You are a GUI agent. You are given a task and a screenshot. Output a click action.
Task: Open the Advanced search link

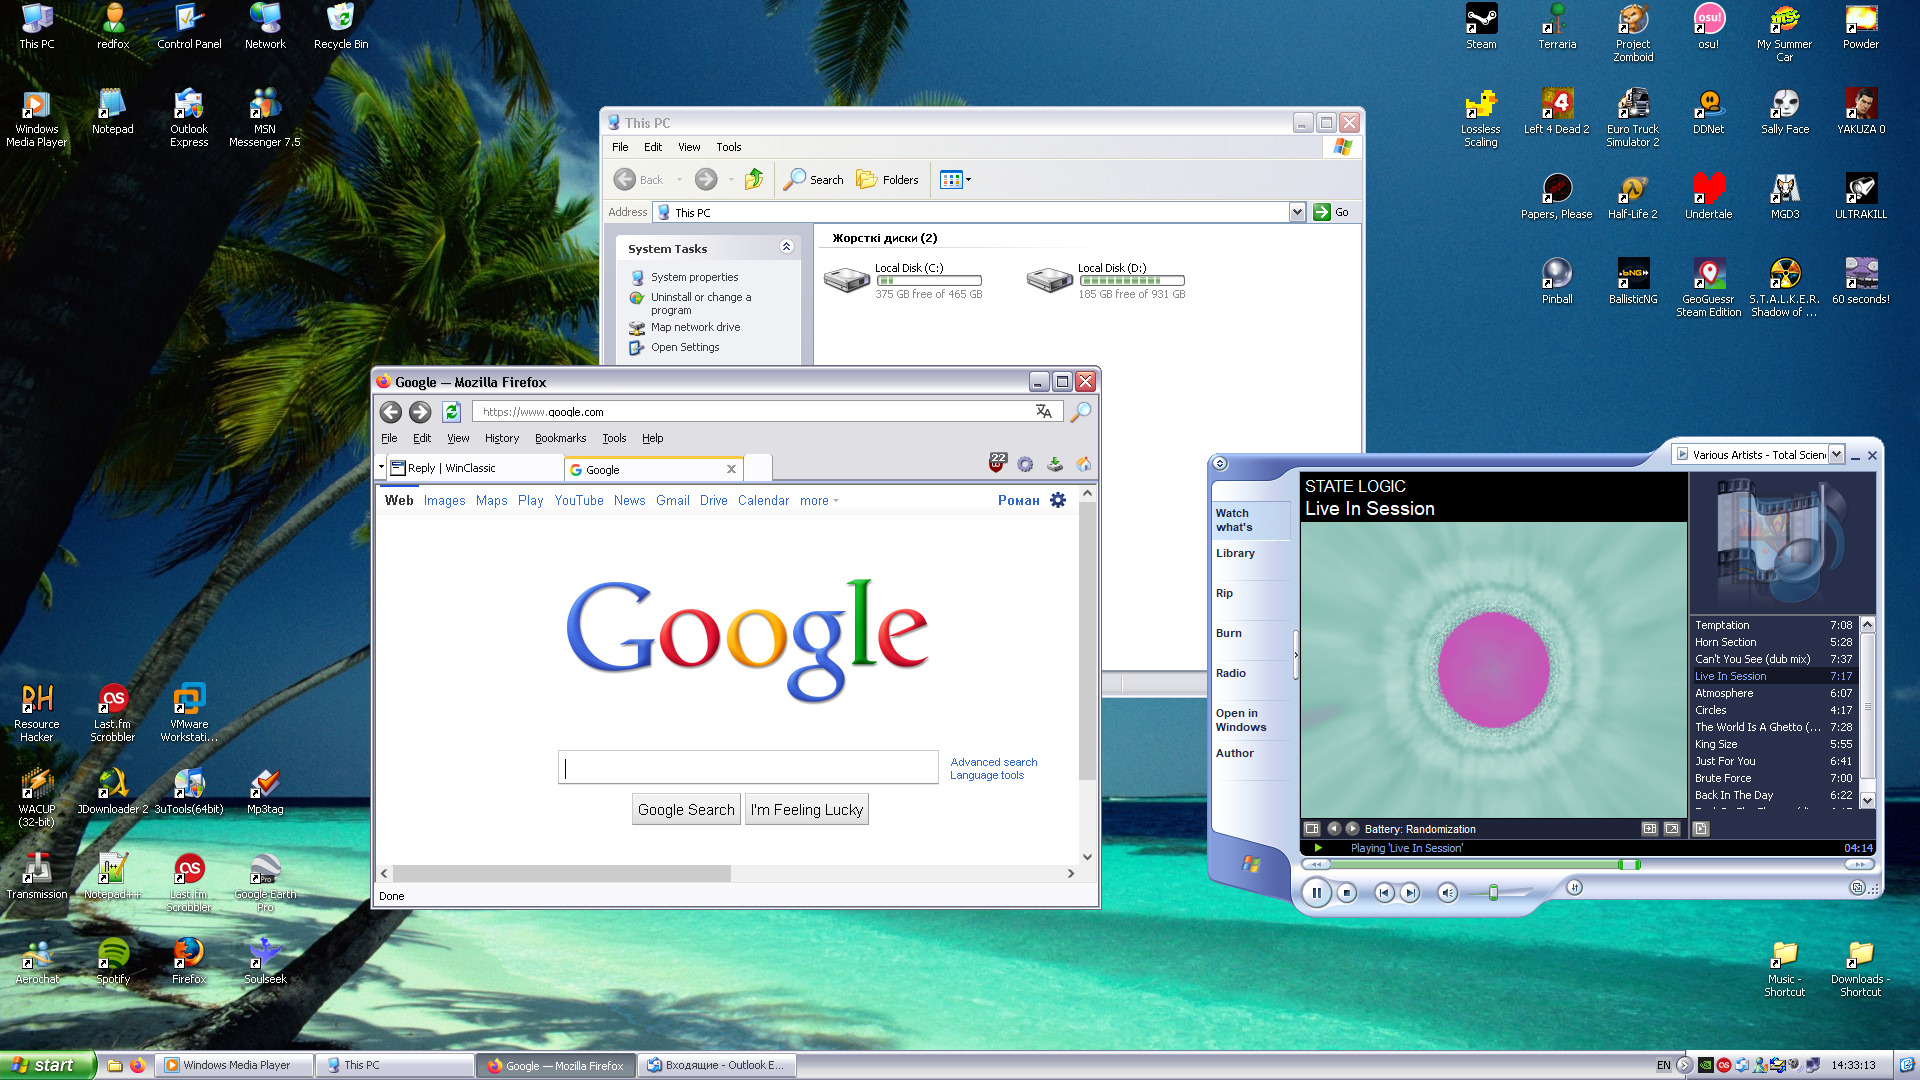[993, 762]
